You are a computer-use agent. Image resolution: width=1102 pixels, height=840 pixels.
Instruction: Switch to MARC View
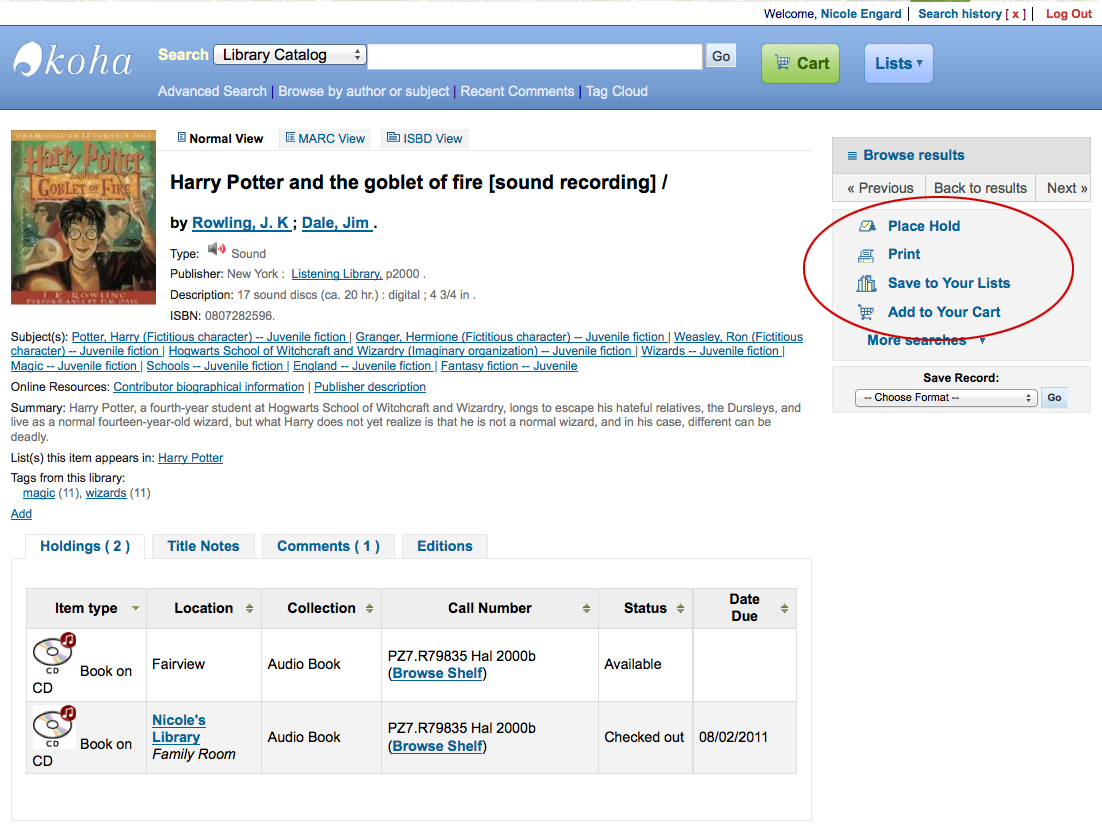click(325, 138)
